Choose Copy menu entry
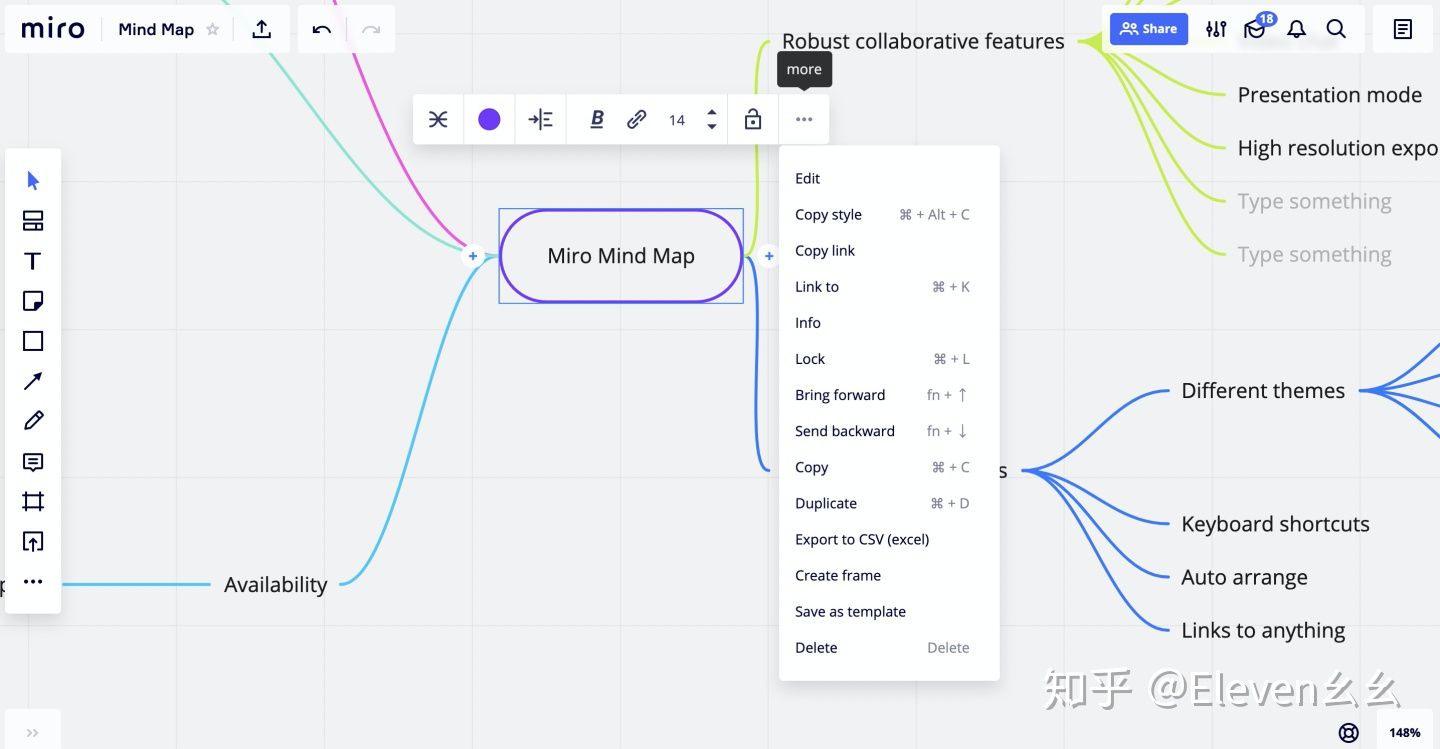This screenshot has height=749, width=1440. coord(889,467)
